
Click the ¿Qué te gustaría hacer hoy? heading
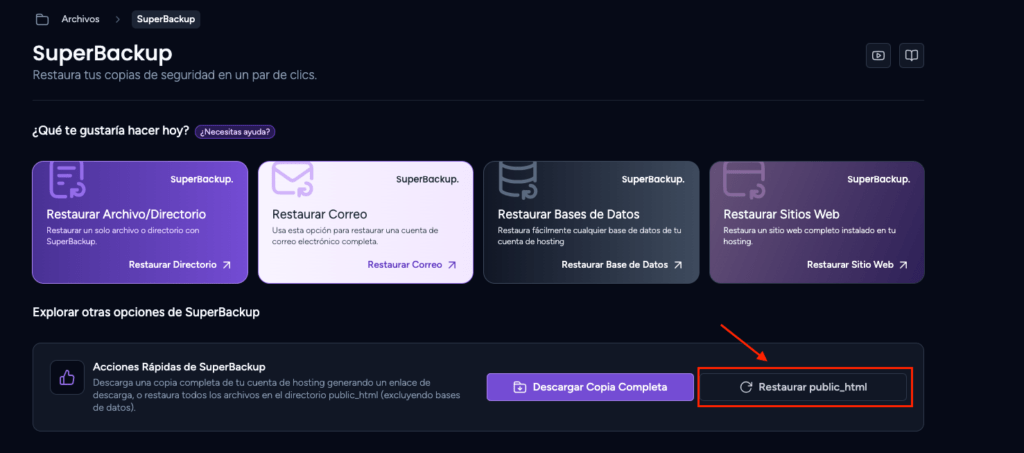point(111,131)
